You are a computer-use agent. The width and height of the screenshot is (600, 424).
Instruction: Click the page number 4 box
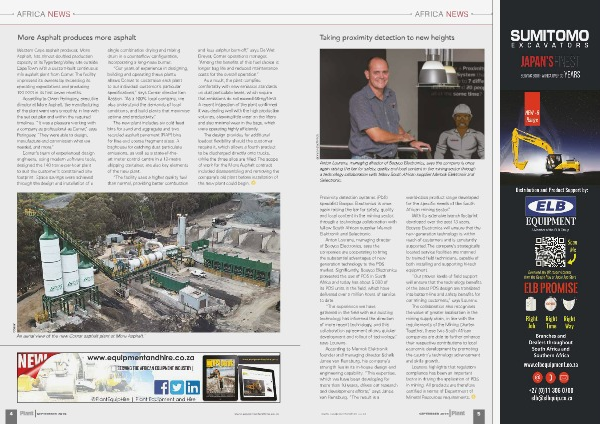point(11,416)
